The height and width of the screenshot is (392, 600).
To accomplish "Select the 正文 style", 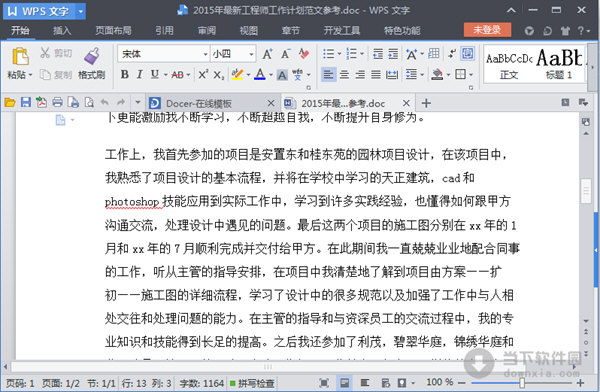I will pyautogui.click(x=509, y=65).
